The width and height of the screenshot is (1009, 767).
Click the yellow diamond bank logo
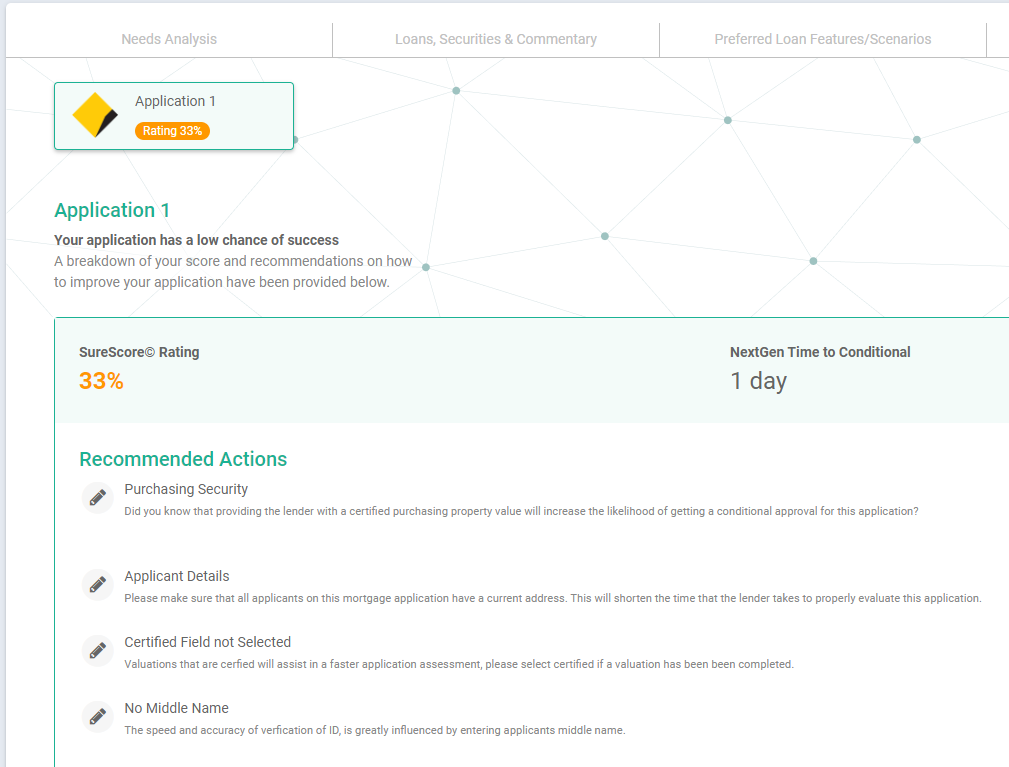tap(96, 116)
